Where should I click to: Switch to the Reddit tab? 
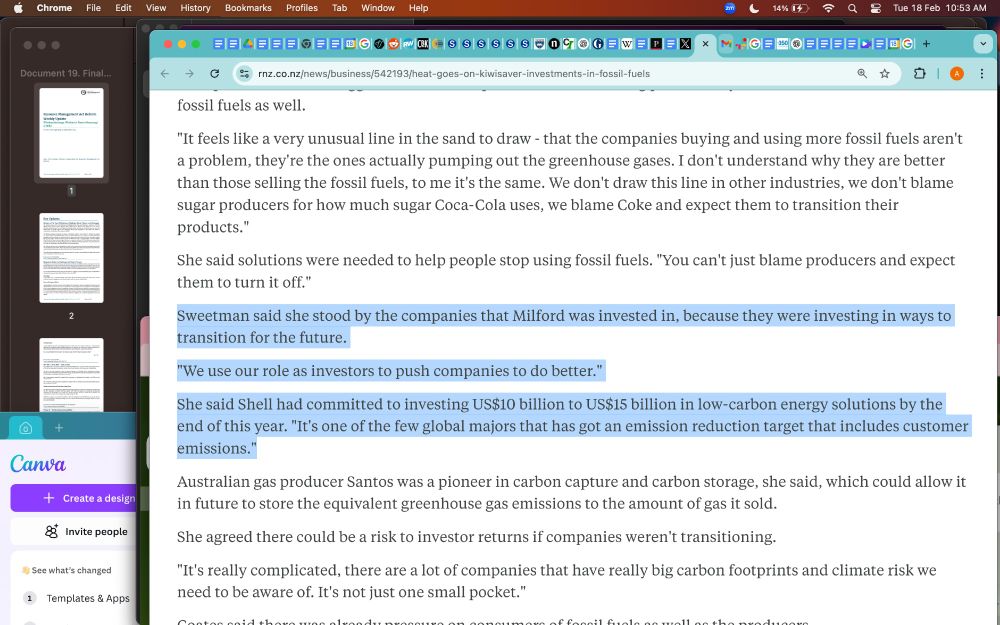tap(393, 43)
